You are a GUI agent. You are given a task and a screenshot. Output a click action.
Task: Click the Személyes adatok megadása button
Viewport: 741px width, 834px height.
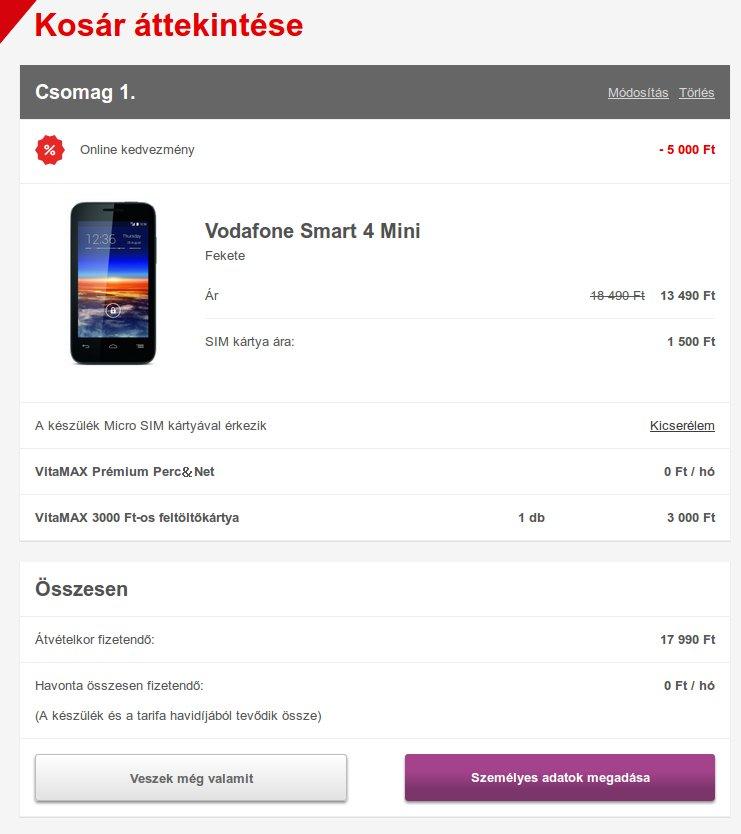pos(560,777)
